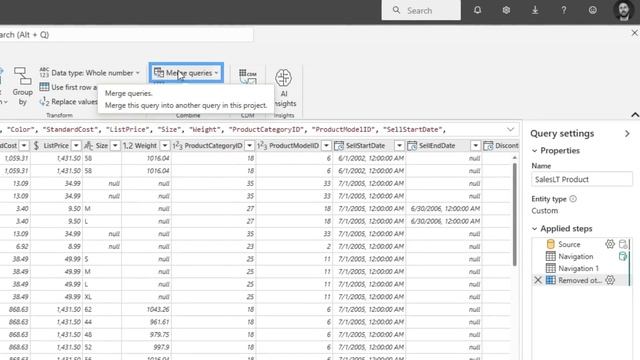640x360 pixels.
Task: Open Removed other columns settings gear
Action: tap(610, 280)
